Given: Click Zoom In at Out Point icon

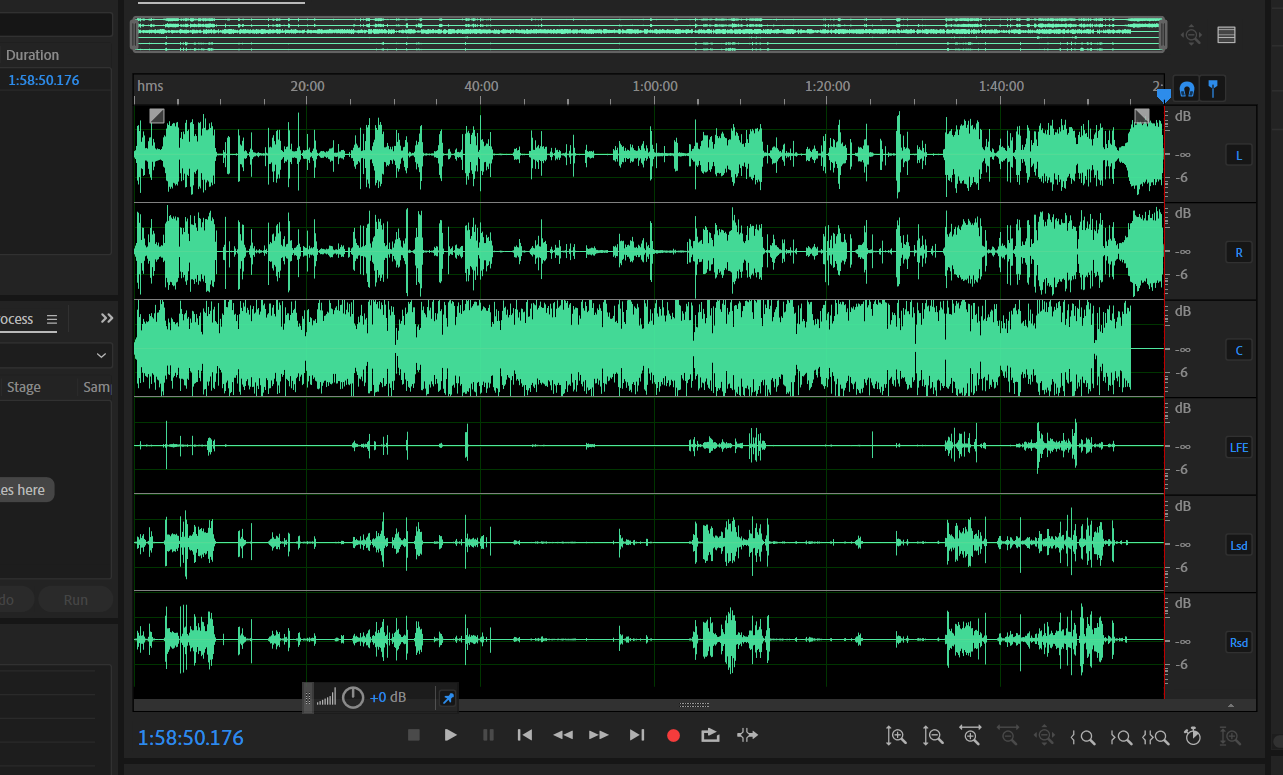Looking at the screenshot, I should pos(1119,737).
